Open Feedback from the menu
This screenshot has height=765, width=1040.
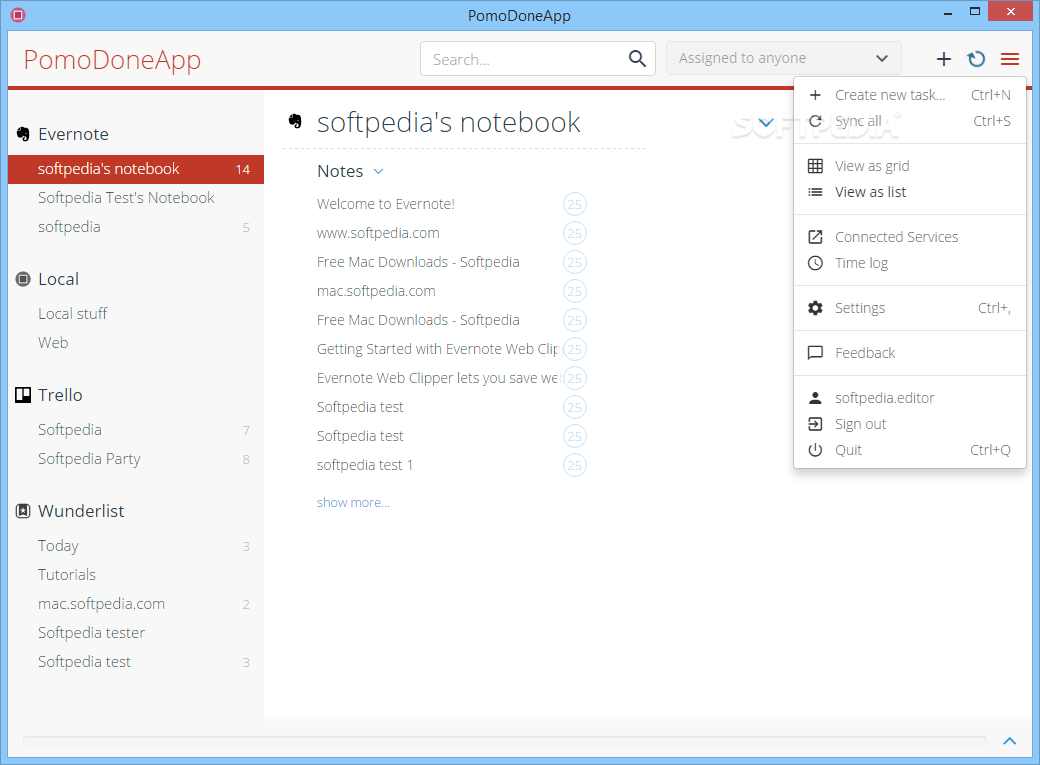(x=910, y=353)
